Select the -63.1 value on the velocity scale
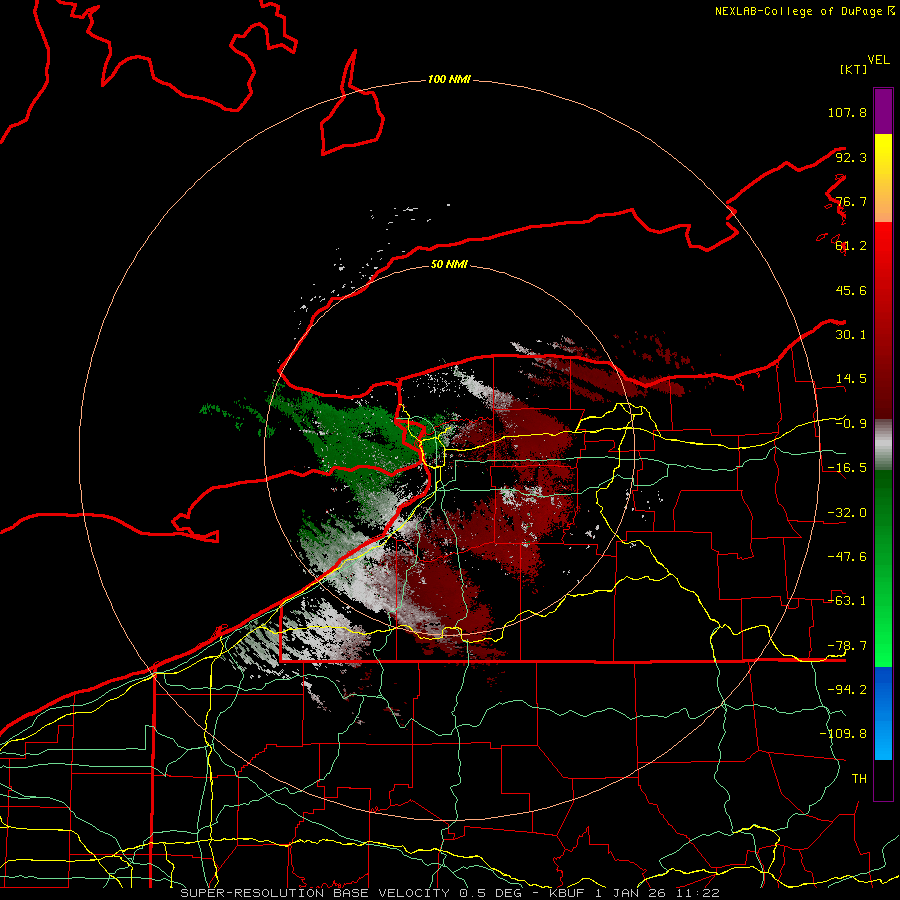 [x=847, y=601]
